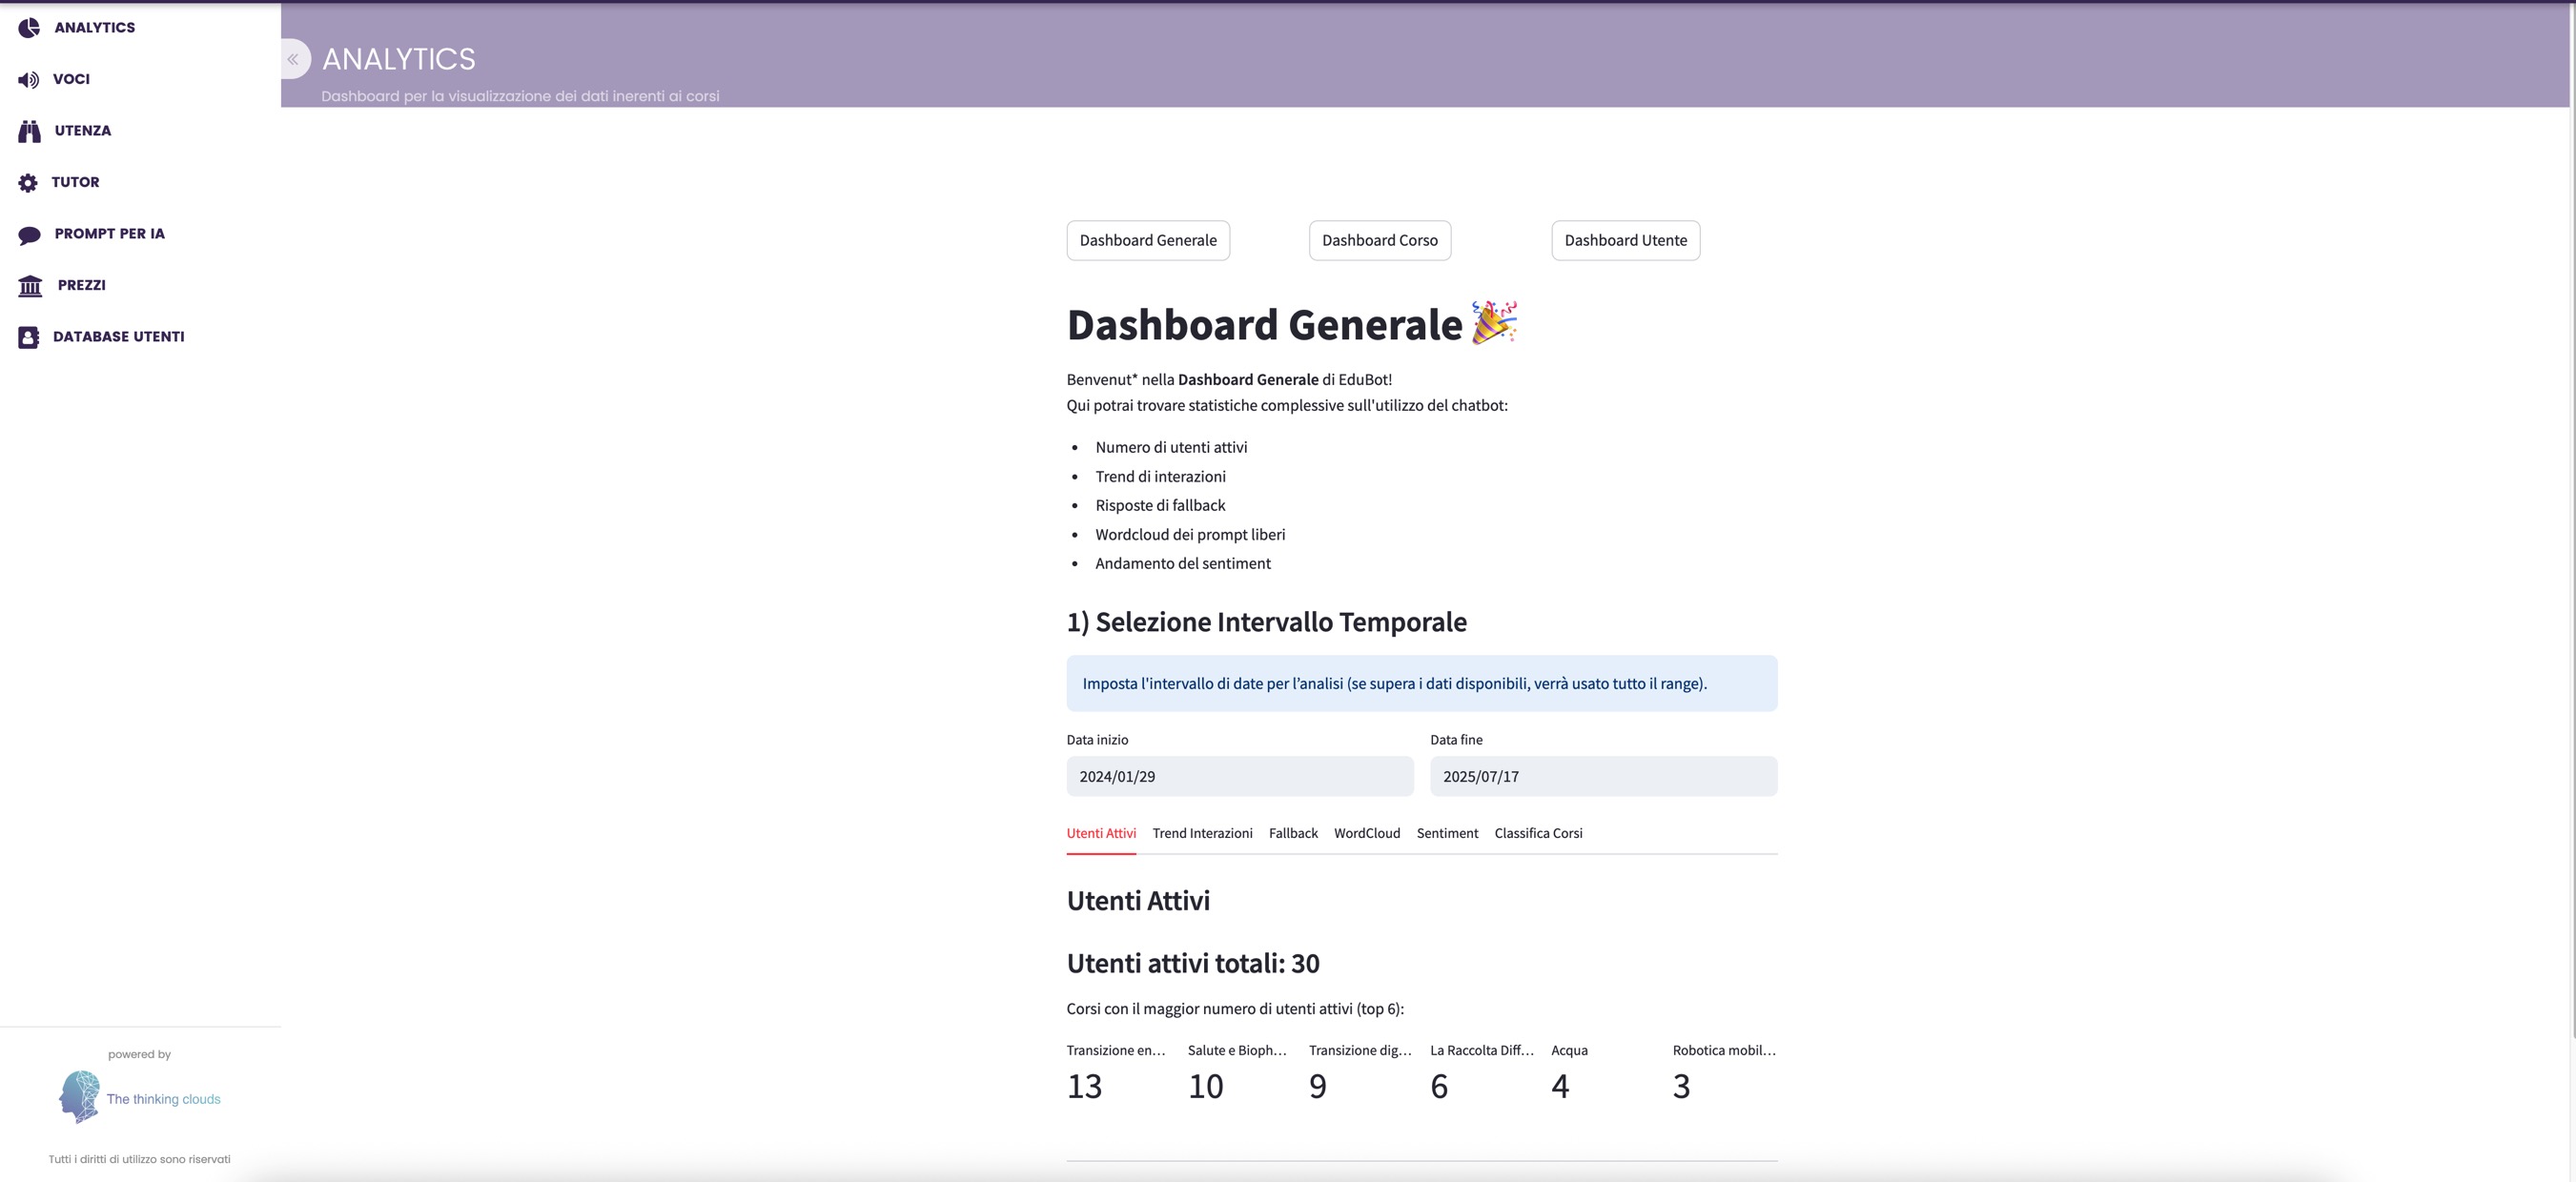
Task: Click the Analytics pie chart sidebar icon
Action: [29, 28]
